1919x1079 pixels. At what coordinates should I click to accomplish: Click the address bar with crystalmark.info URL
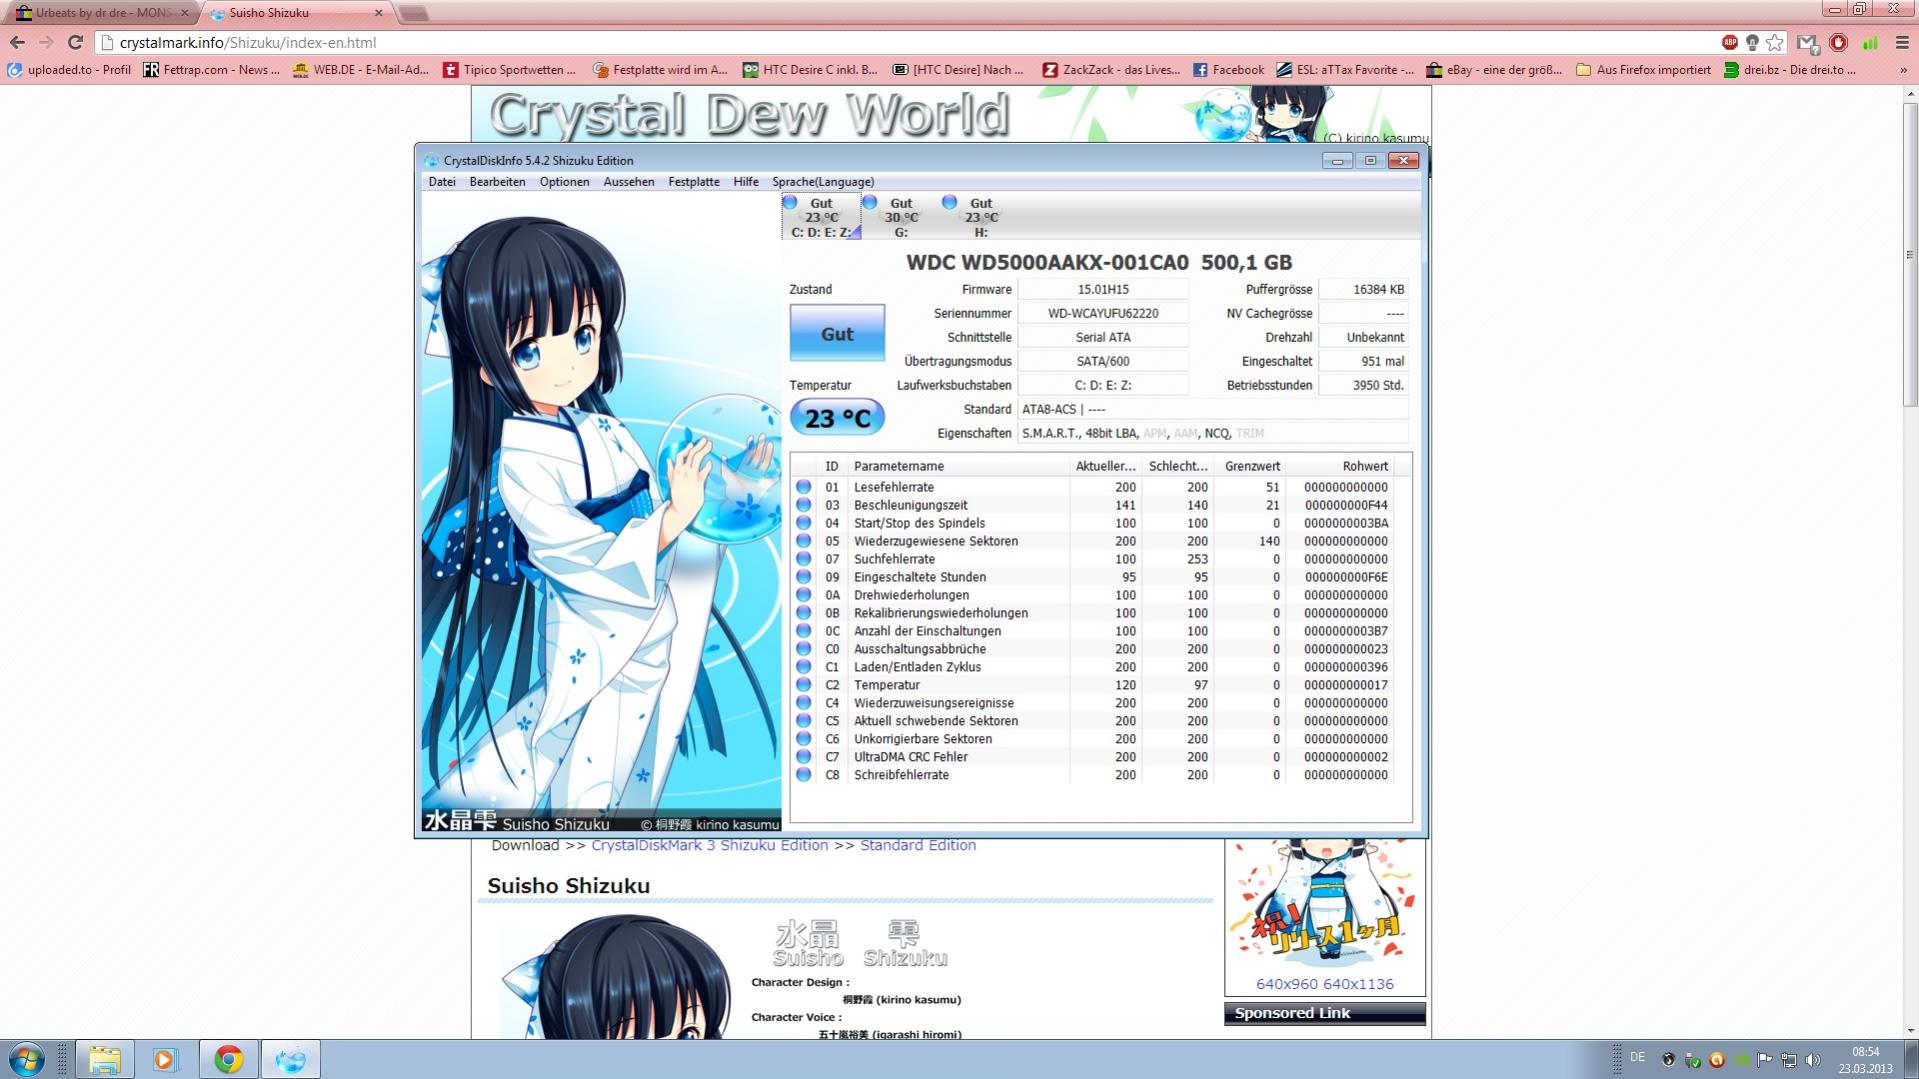coord(900,42)
